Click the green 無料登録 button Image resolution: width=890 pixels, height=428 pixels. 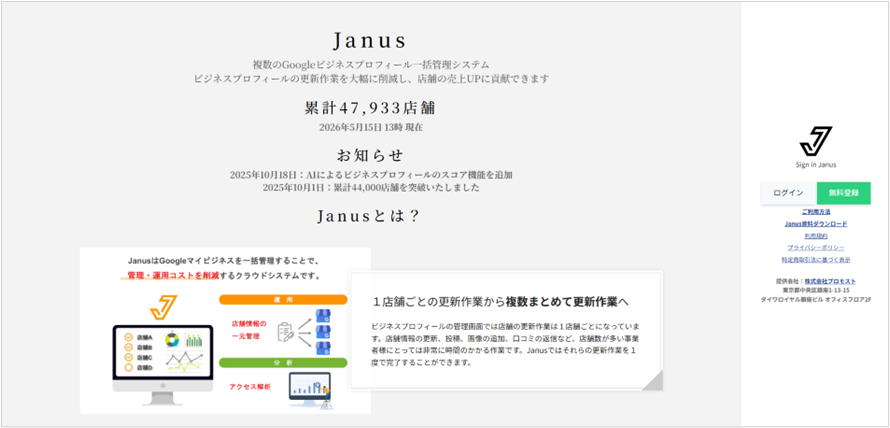[x=843, y=193]
